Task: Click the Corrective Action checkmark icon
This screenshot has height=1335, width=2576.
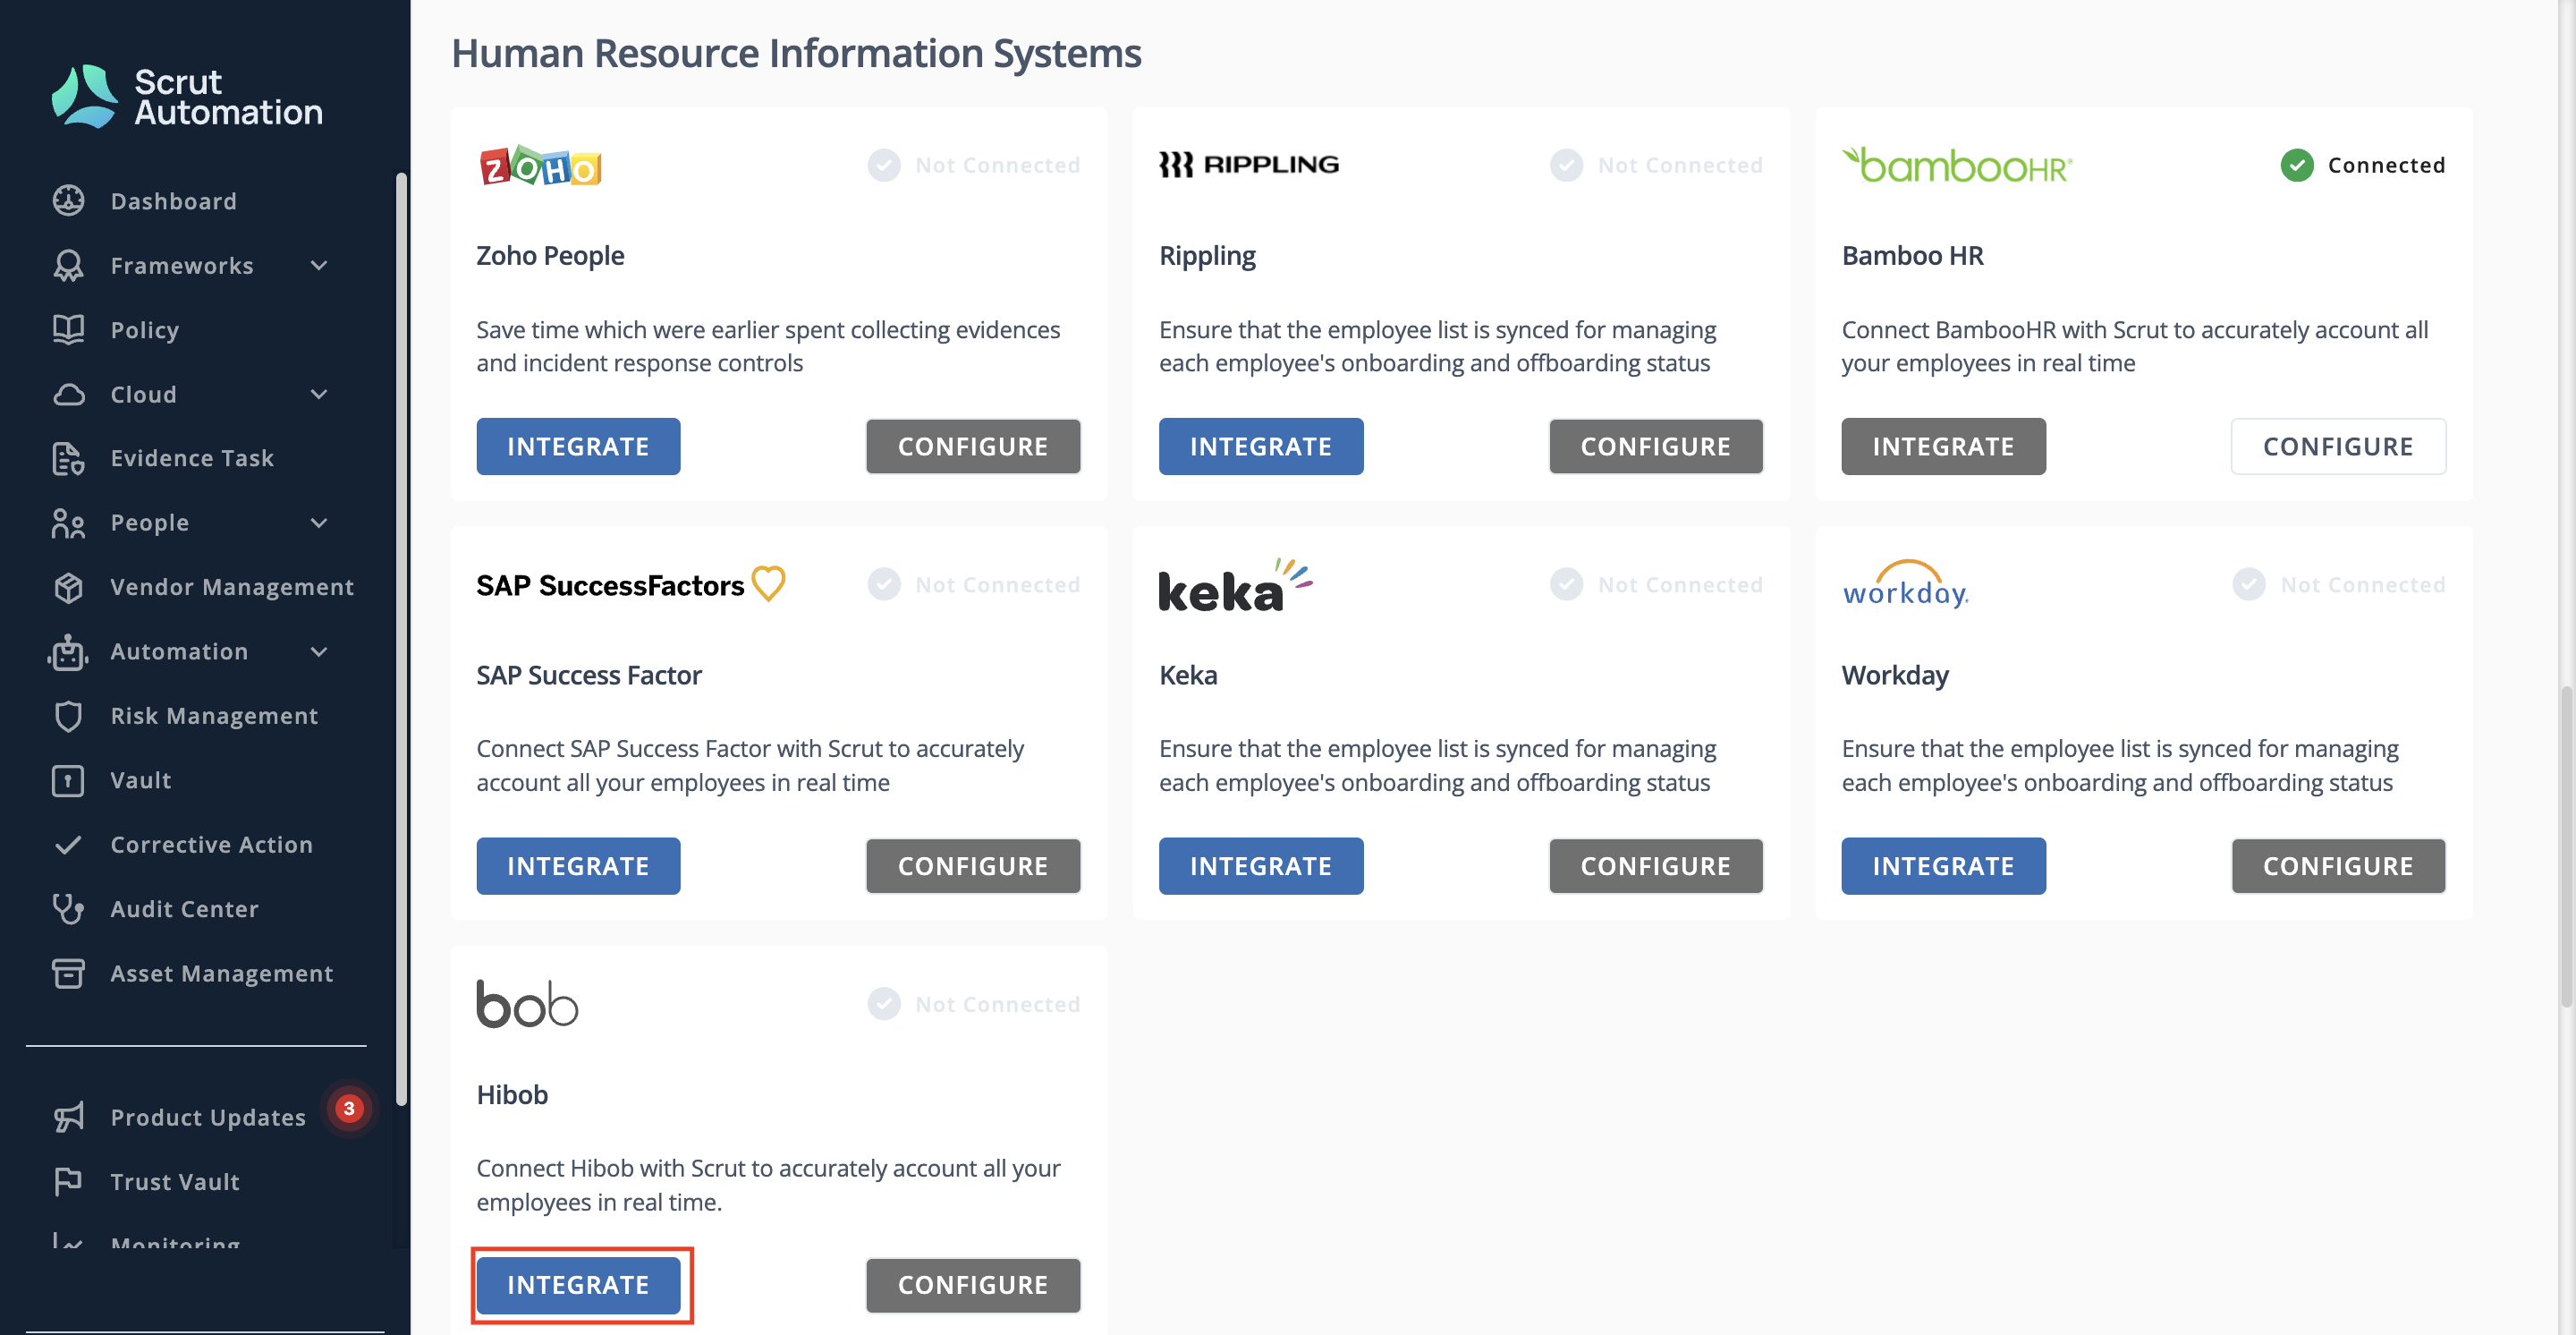Action: click(x=68, y=845)
